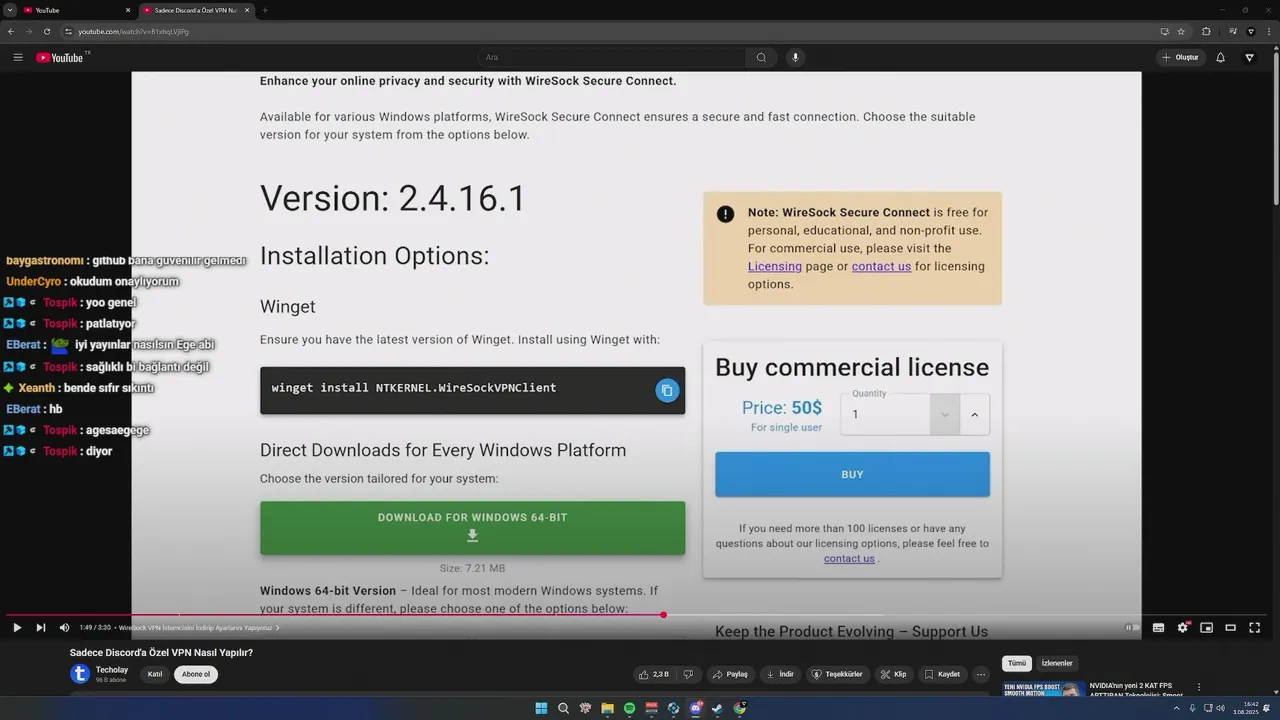Screen dimensions: 1280x720
Task: Click 'İndir' to download the video
Action: 780,674
